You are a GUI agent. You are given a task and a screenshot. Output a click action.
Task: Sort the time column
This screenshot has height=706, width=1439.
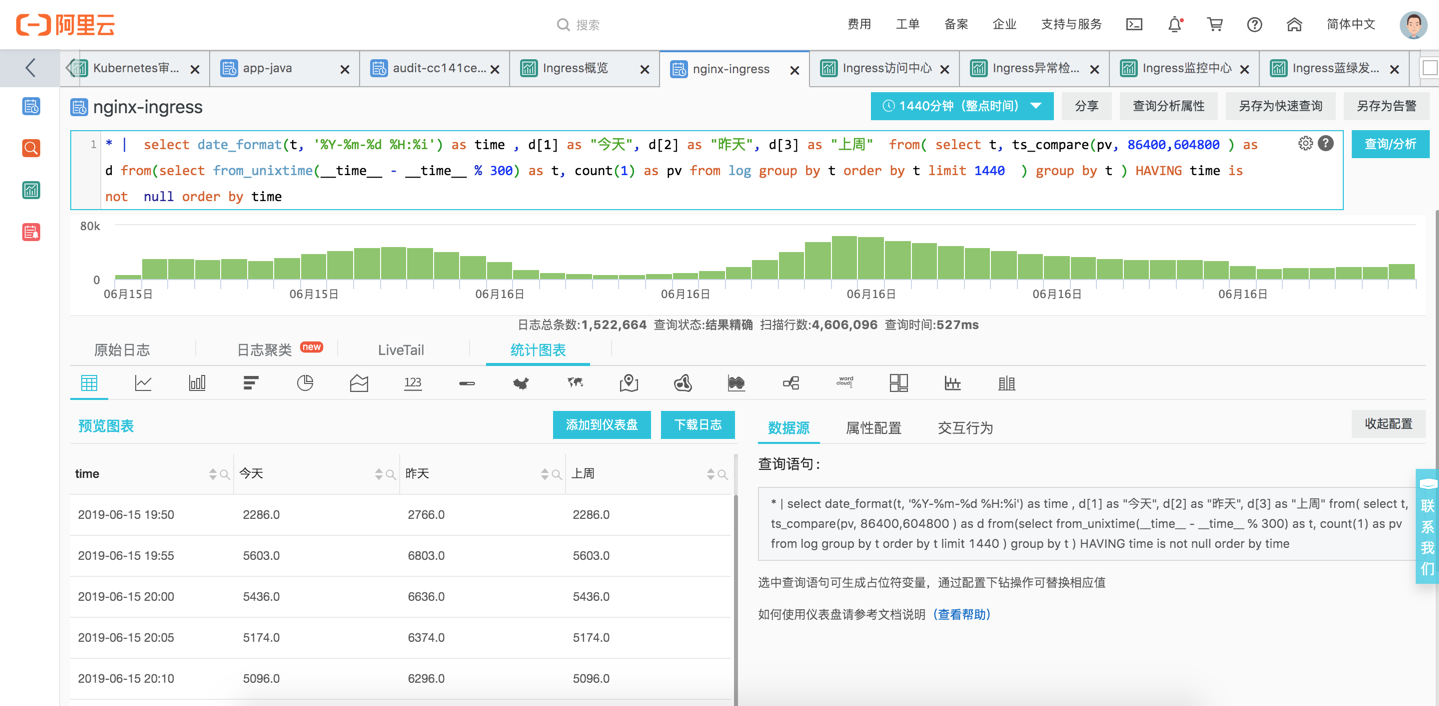pyautogui.click(x=213, y=474)
